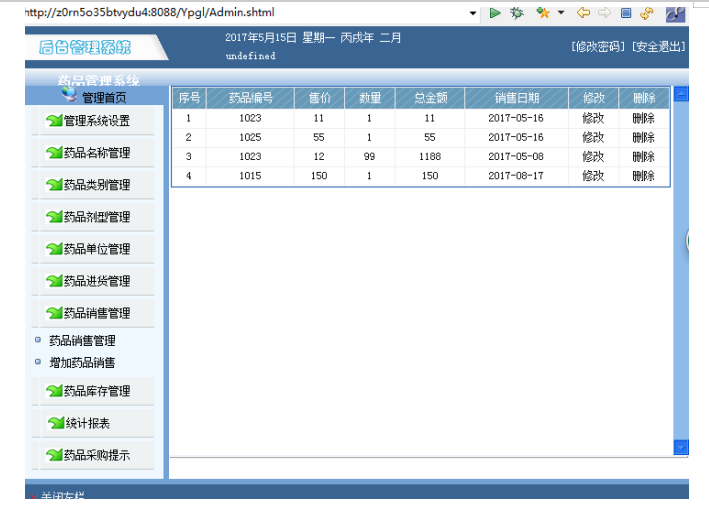Click 修改密码 link in header
The height and width of the screenshot is (506, 709).
[598, 46]
